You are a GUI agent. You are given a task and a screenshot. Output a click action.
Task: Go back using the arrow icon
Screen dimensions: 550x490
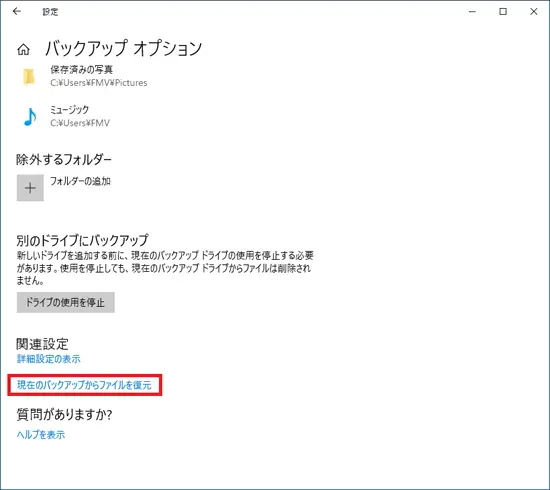pos(16,12)
